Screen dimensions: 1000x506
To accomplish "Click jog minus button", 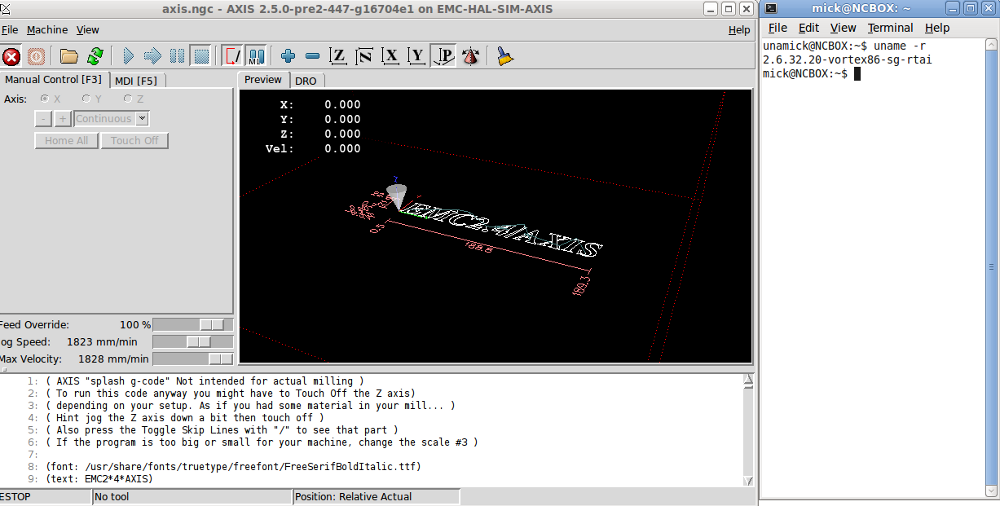I will click(x=43, y=119).
